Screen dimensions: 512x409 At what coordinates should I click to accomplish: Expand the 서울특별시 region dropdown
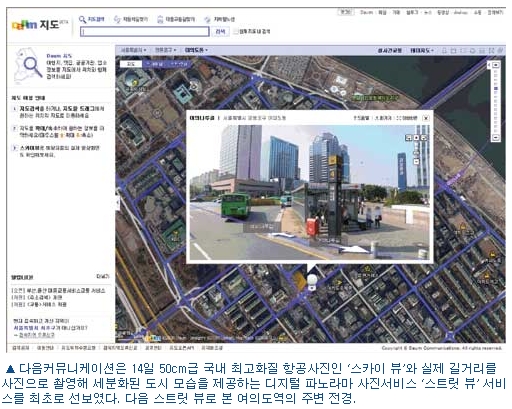pos(133,50)
